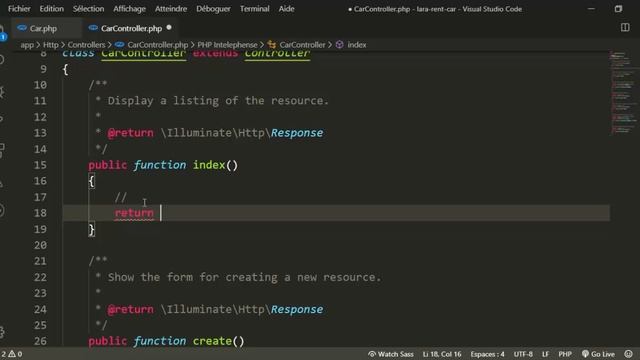640x360 pixels.
Task: Click the word 'index' in function declaration
Action: (209, 165)
